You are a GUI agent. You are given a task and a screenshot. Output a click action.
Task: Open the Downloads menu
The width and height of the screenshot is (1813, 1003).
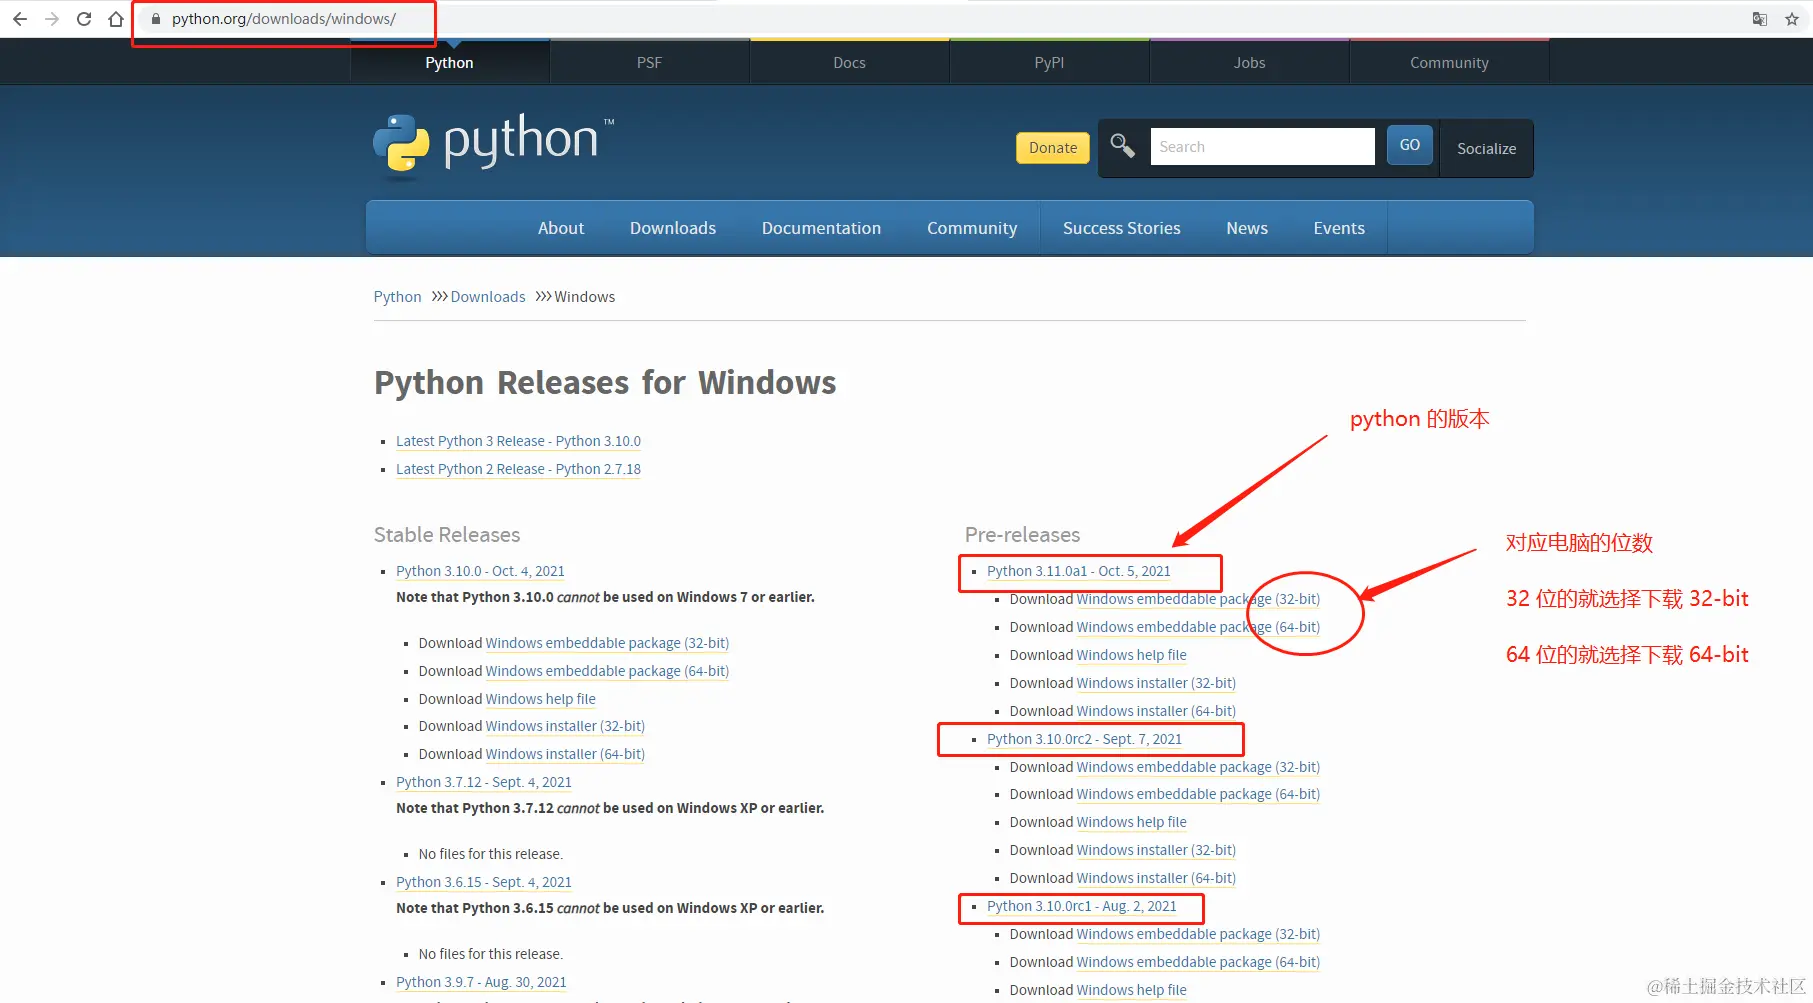[673, 228]
